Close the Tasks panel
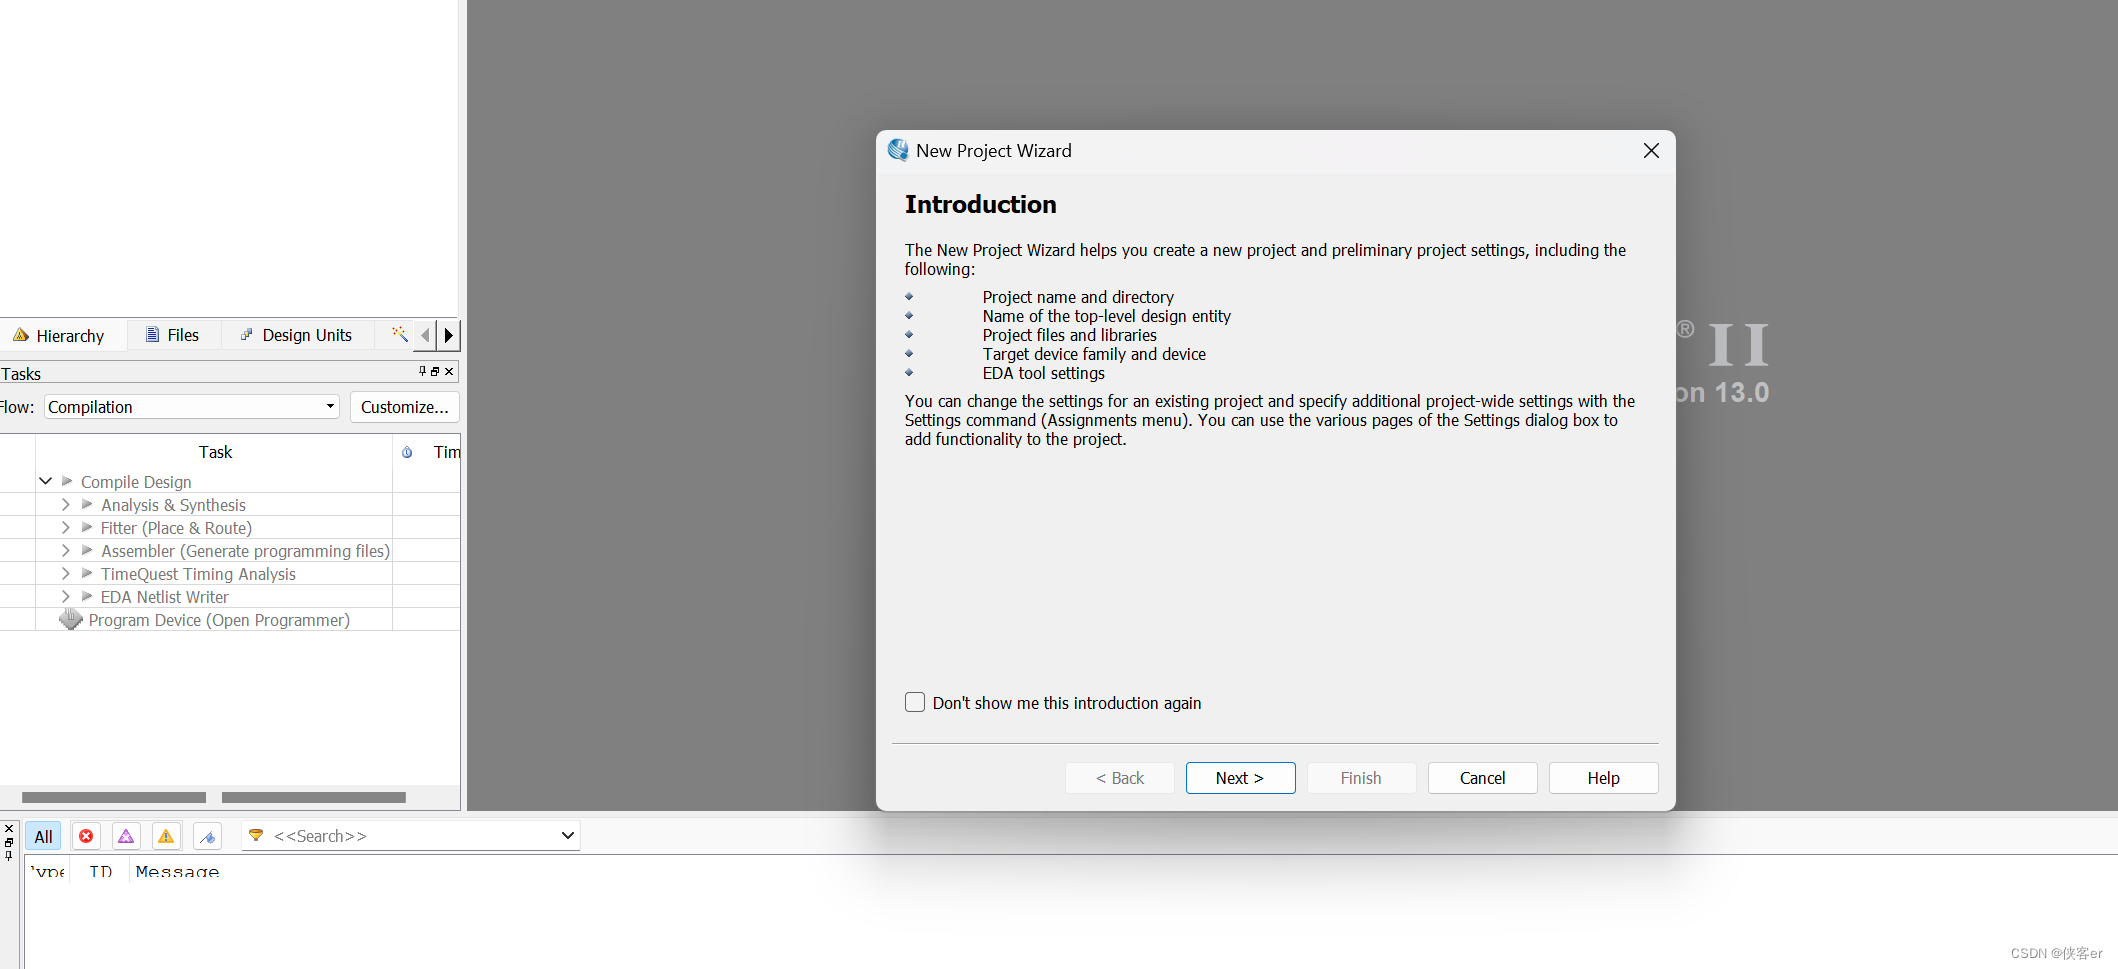The height and width of the screenshot is (969, 2118). (x=449, y=371)
